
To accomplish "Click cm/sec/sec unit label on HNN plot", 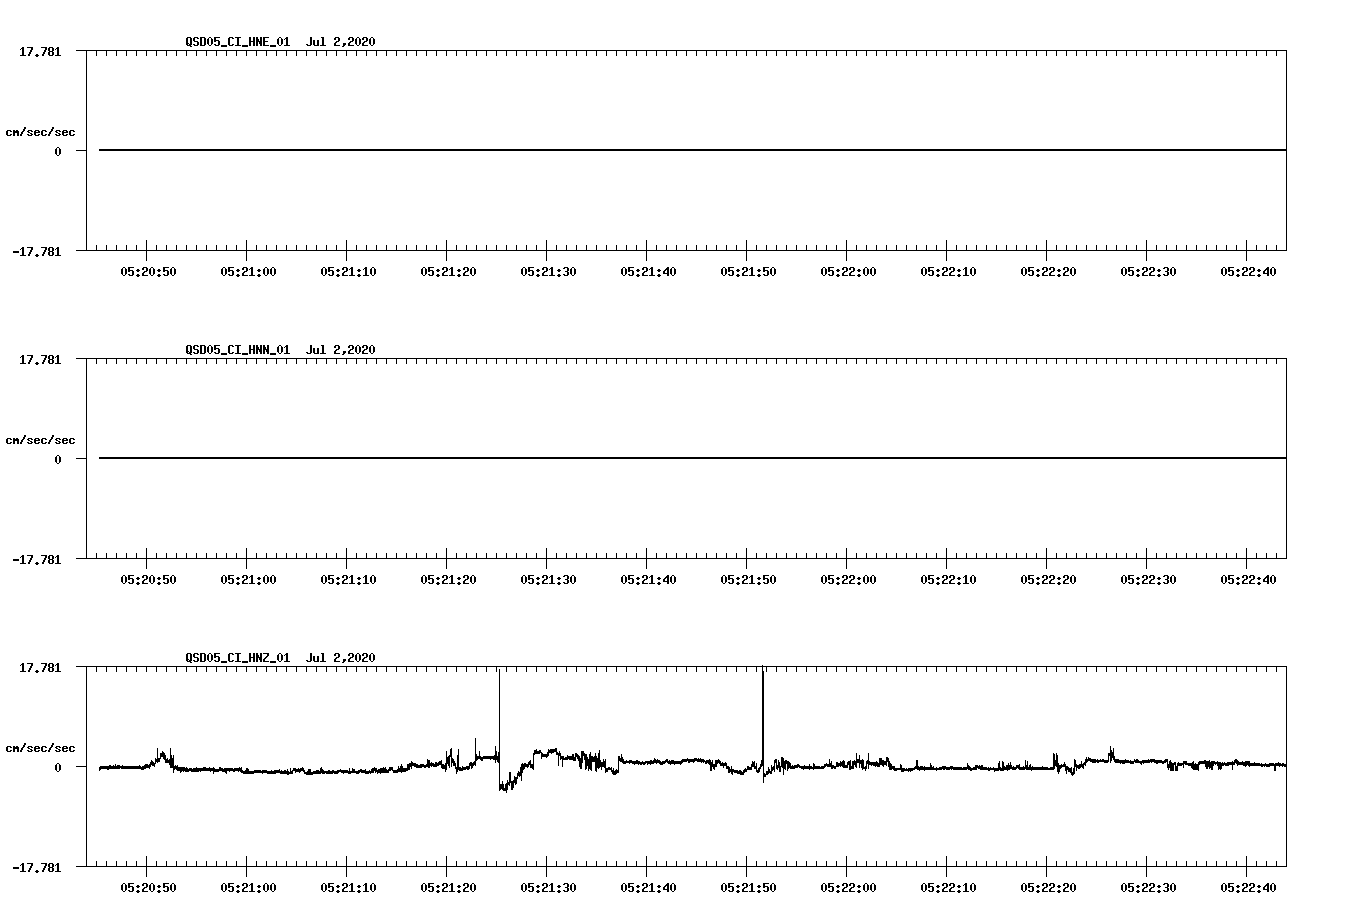I will (x=40, y=440).
